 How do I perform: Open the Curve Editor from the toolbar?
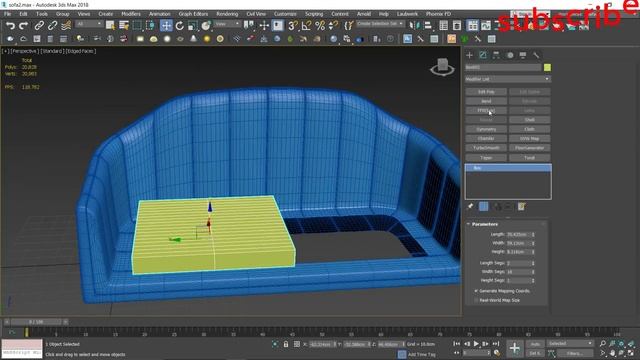tap(486, 26)
